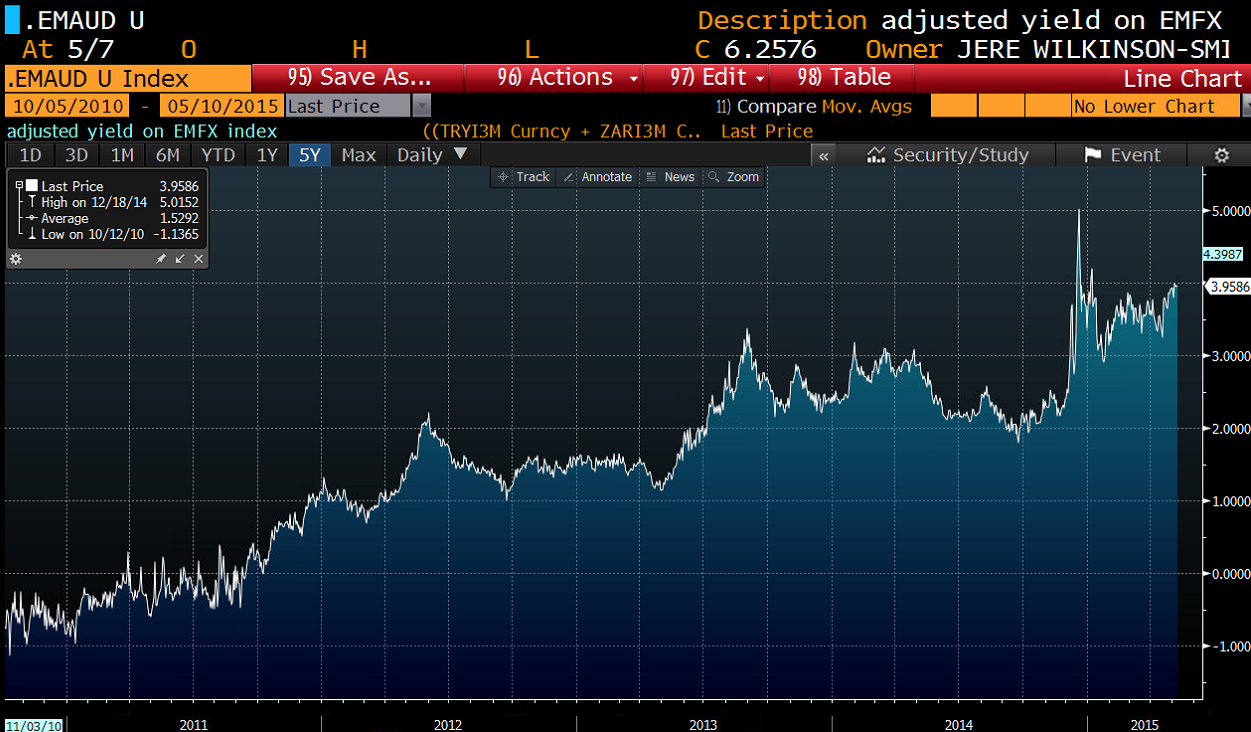Screen dimensions: 1251x732
Task: Click the Mov. Avgs label
Action: click(x=866, y=106)
